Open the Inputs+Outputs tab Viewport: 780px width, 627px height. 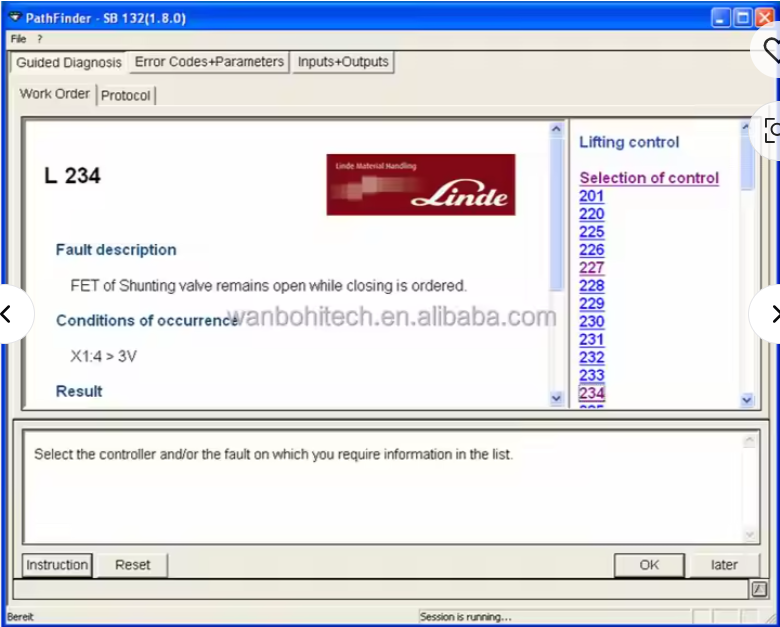pos(343,62)
